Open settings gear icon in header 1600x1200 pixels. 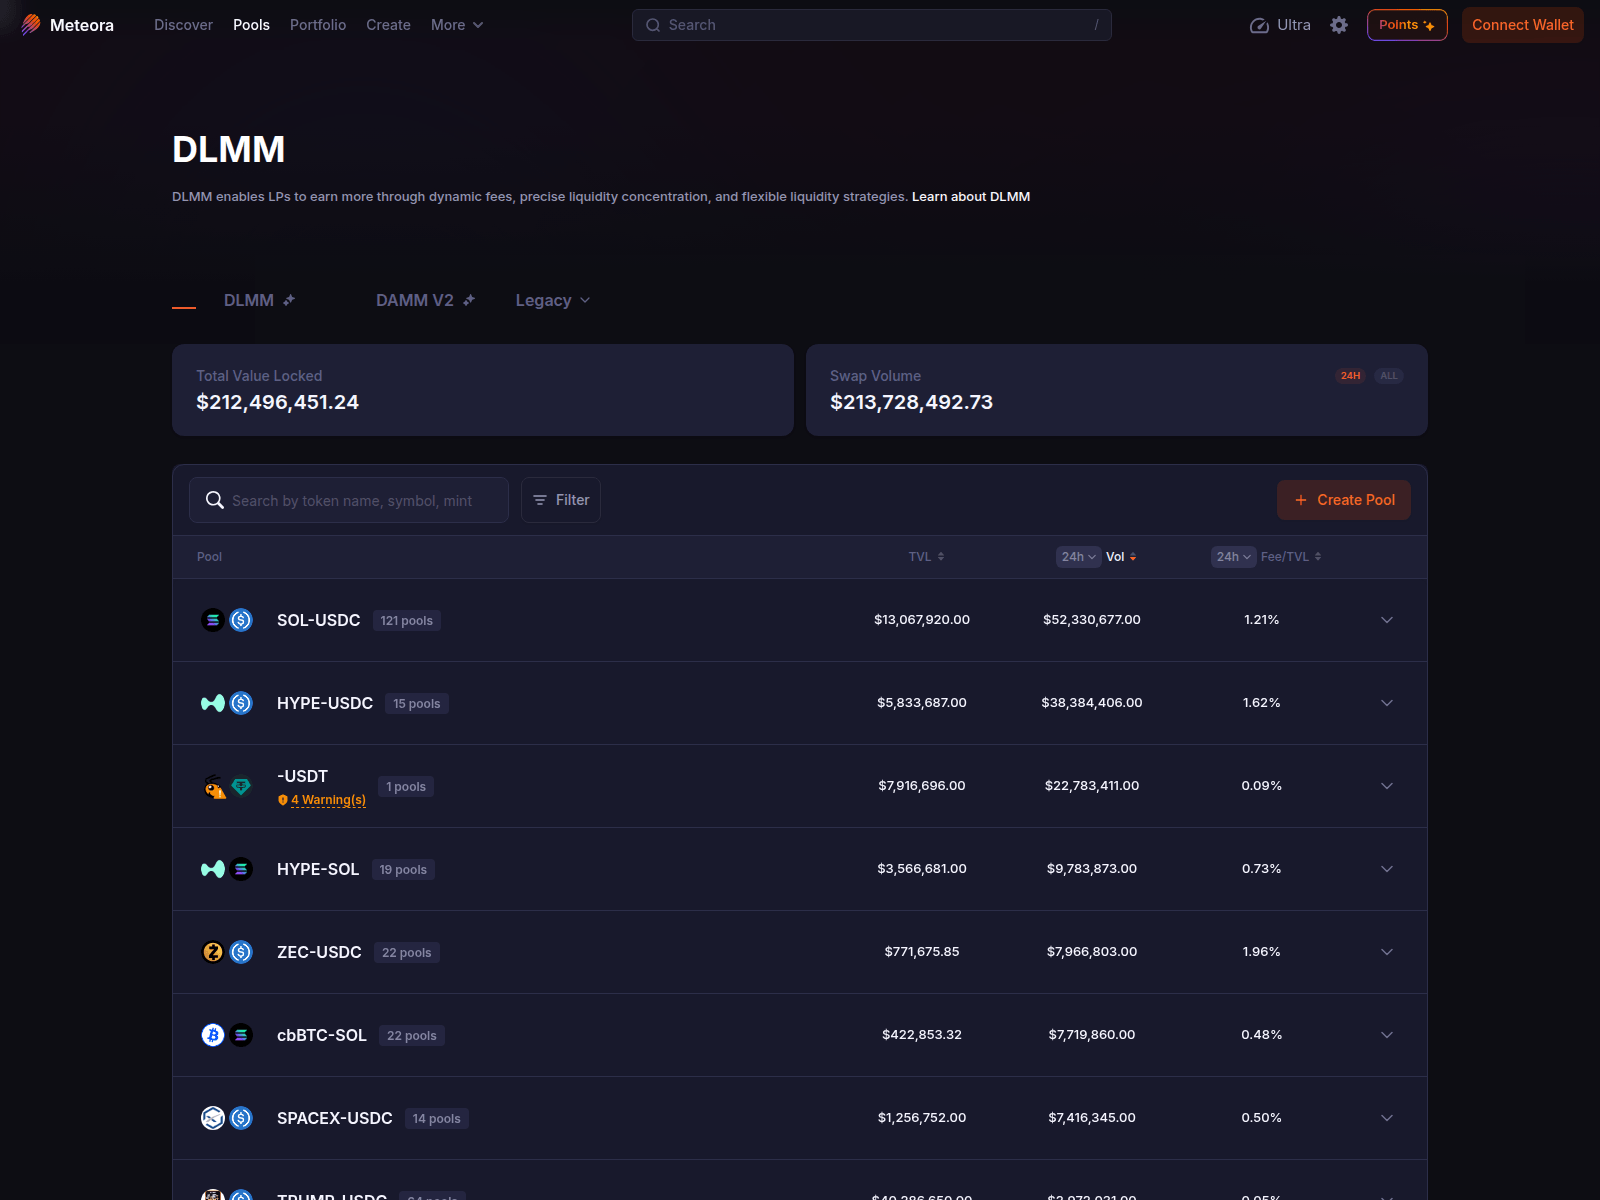[1339, 25]
